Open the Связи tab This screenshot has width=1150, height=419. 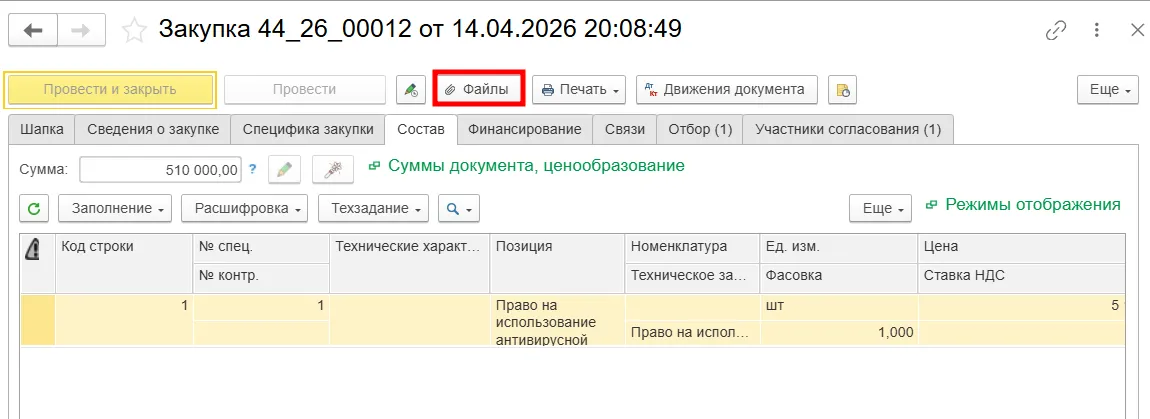point(625,129)
